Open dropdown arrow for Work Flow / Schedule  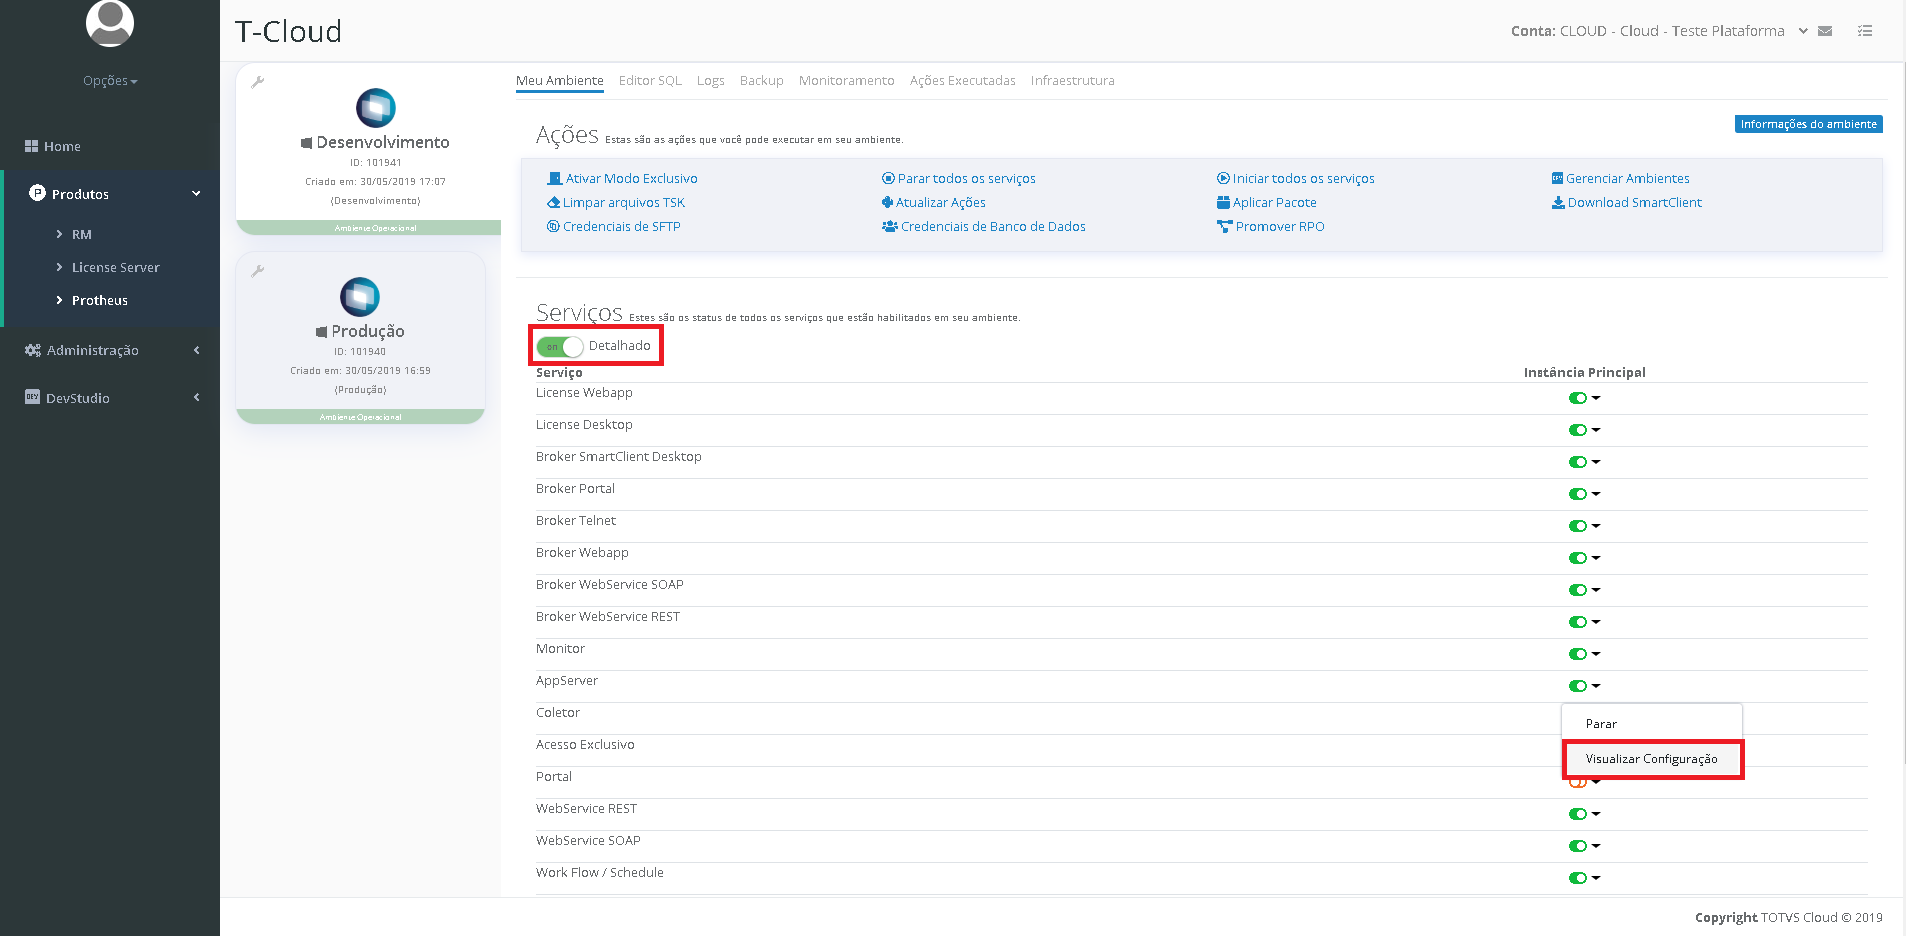point(1596,878)
